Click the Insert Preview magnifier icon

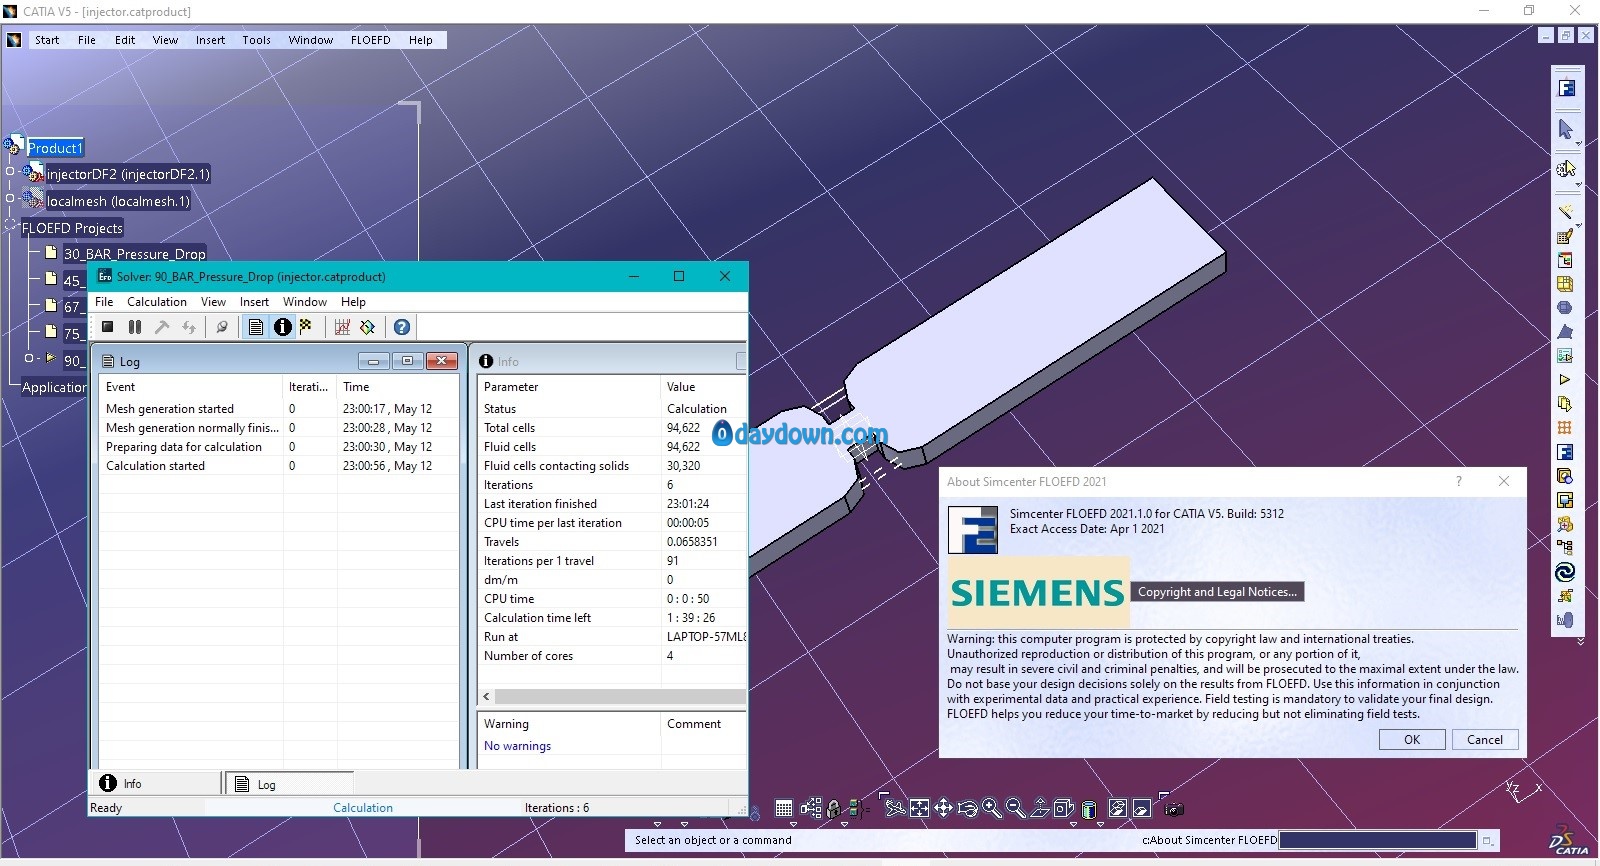pos(222,327)
